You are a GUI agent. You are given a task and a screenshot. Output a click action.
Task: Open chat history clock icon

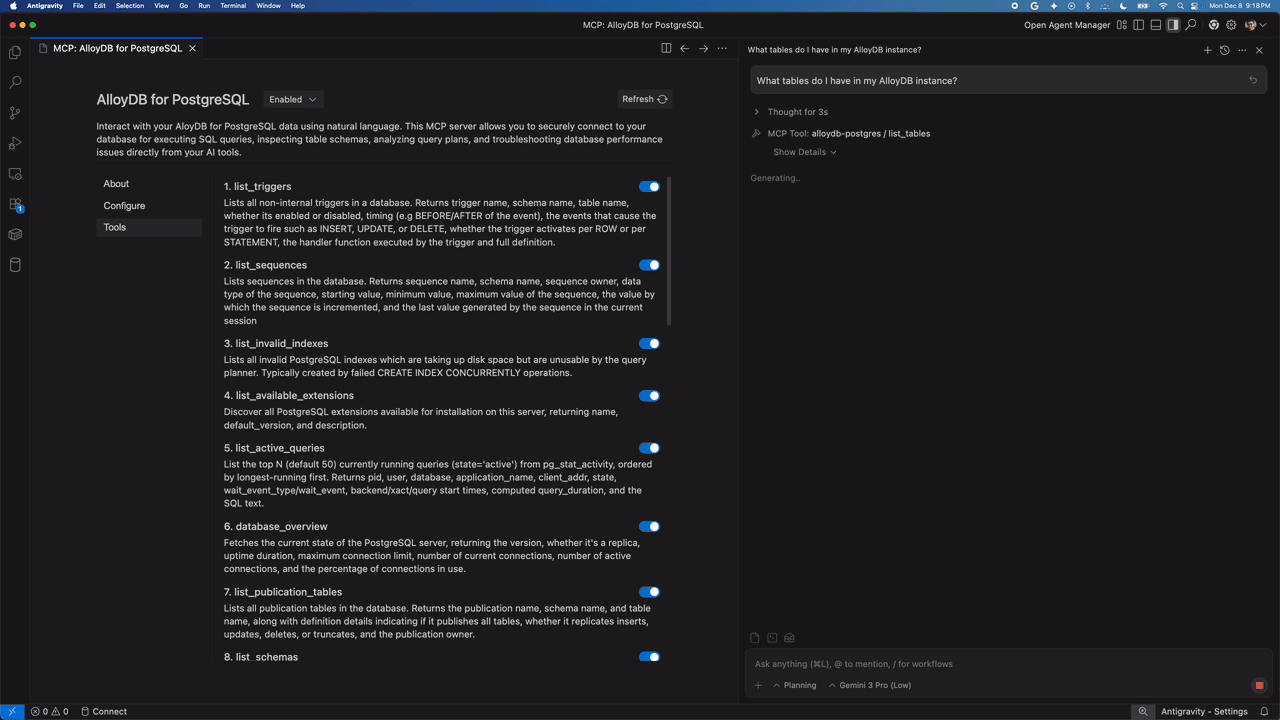coord(1225,50)
